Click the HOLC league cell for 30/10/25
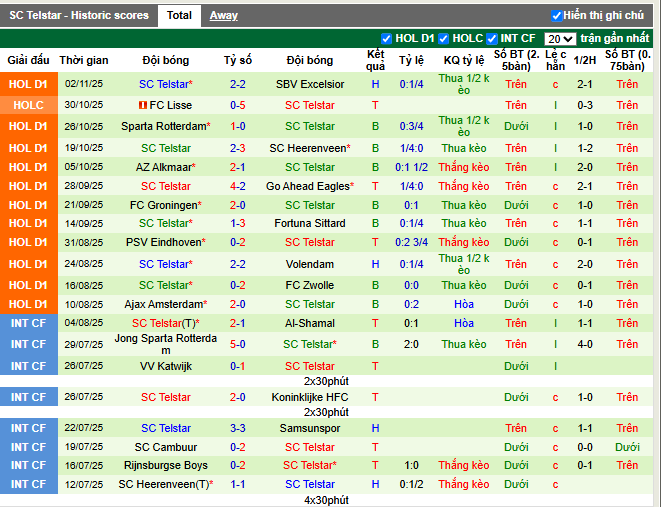The image size is (661, 507). [x=29, y=105]
